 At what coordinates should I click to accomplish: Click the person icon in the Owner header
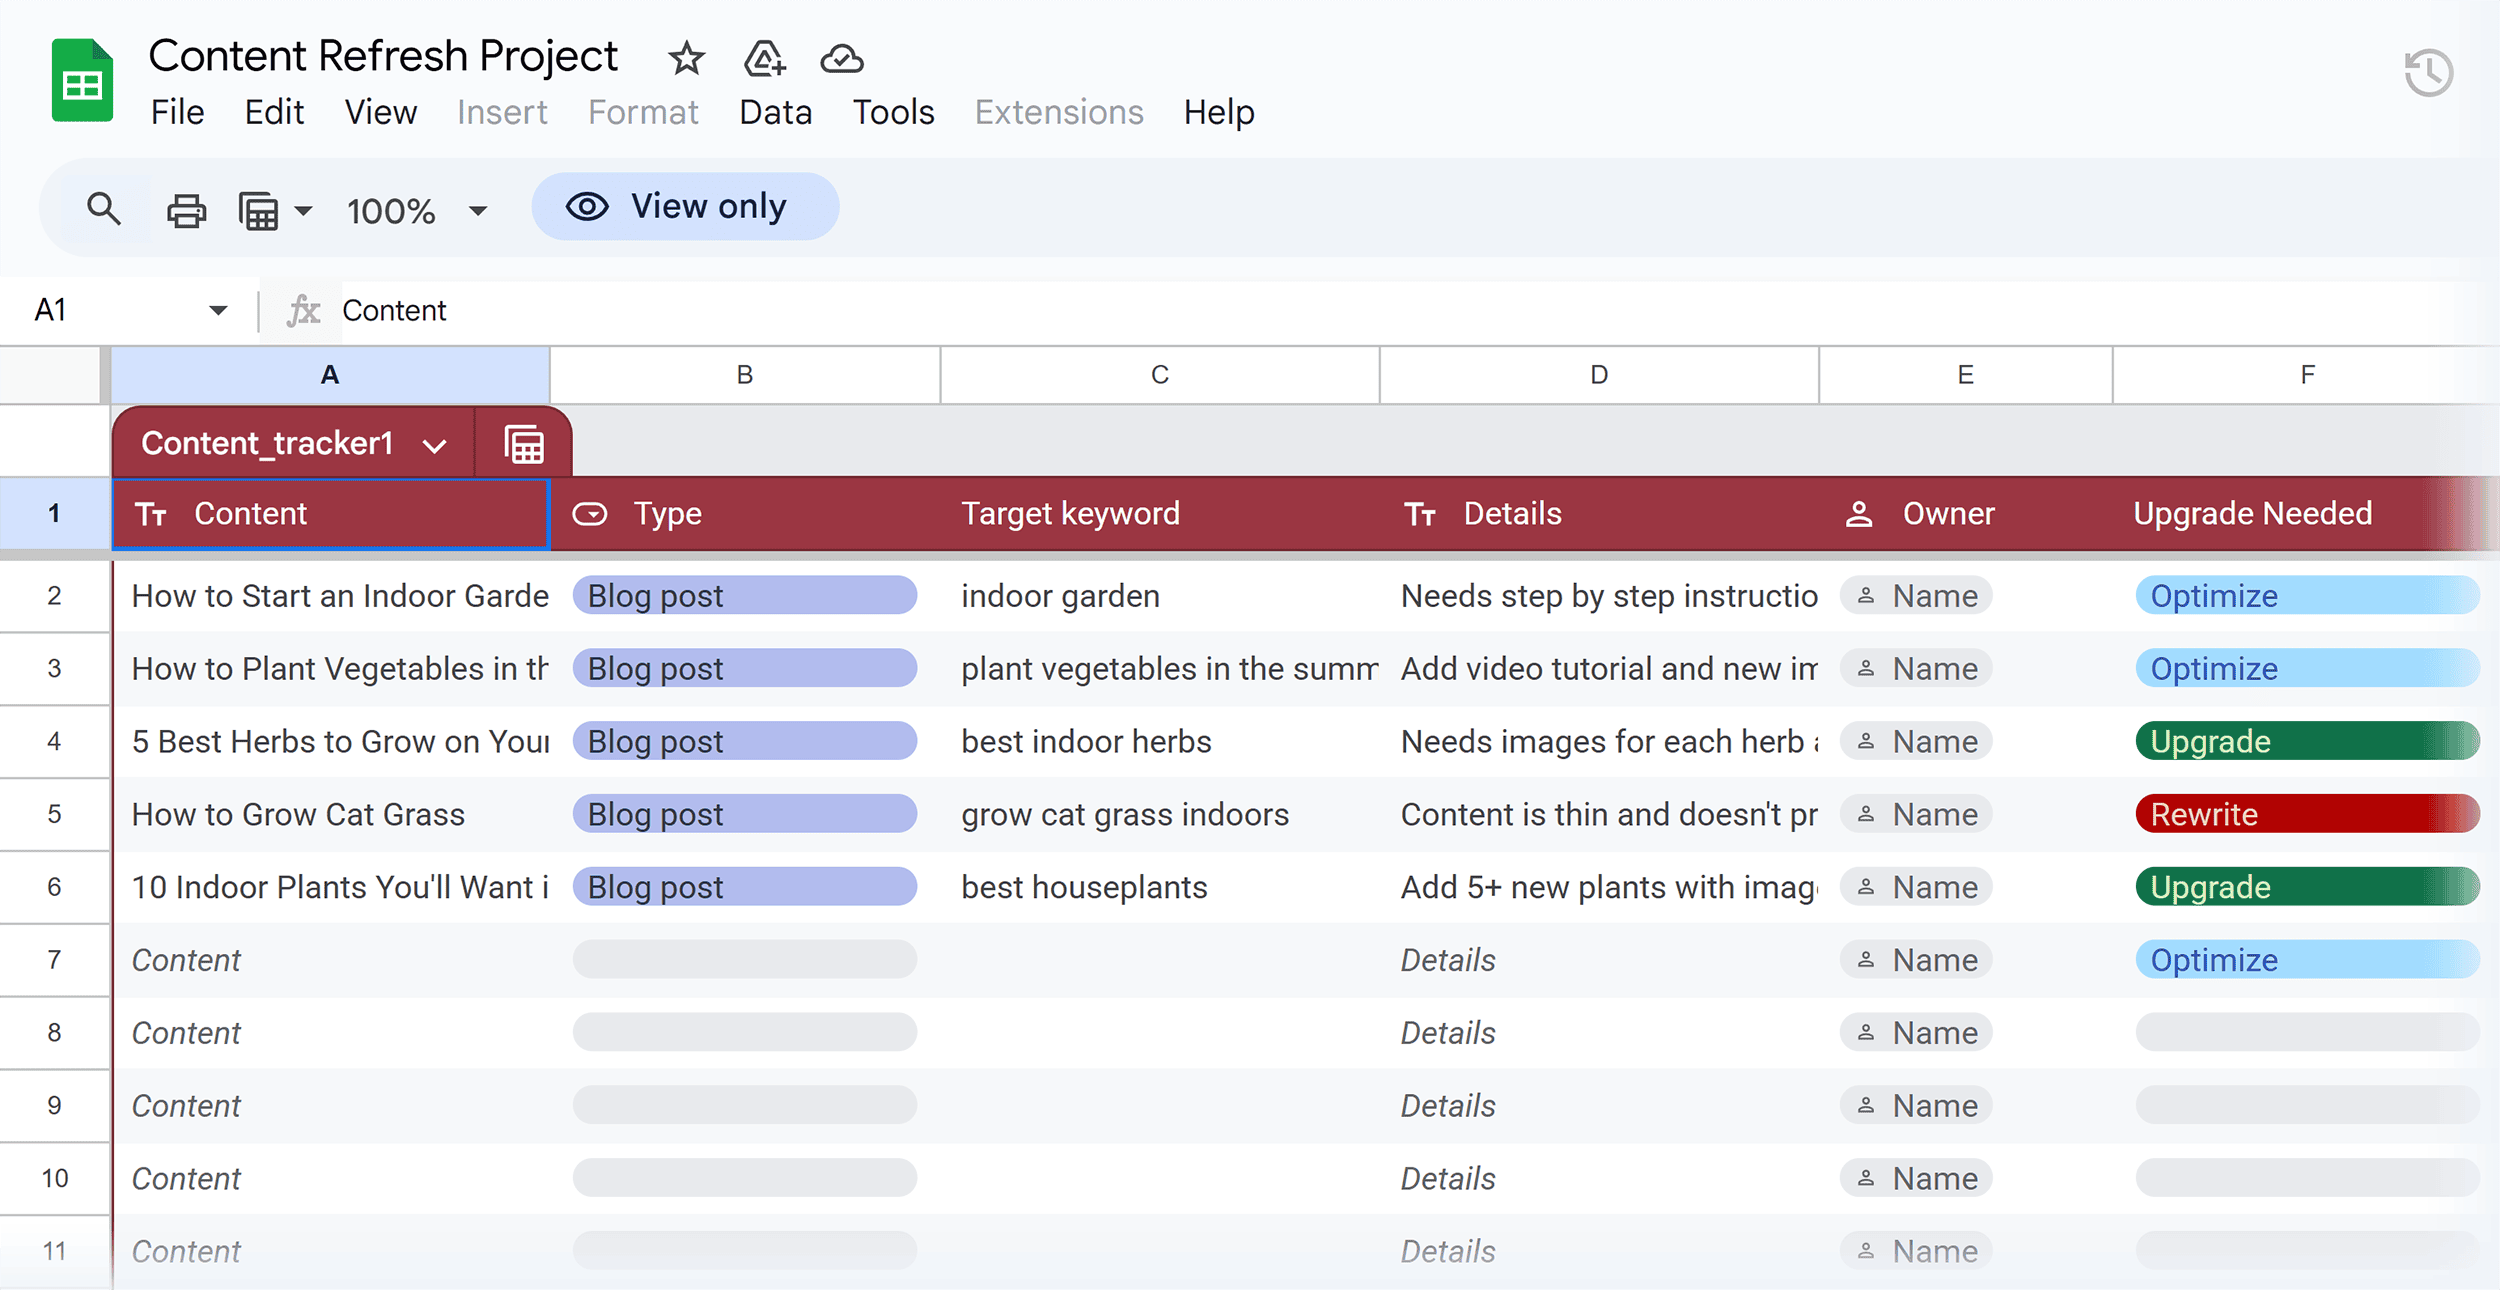pyautogui.click(x=1860, y=513)
